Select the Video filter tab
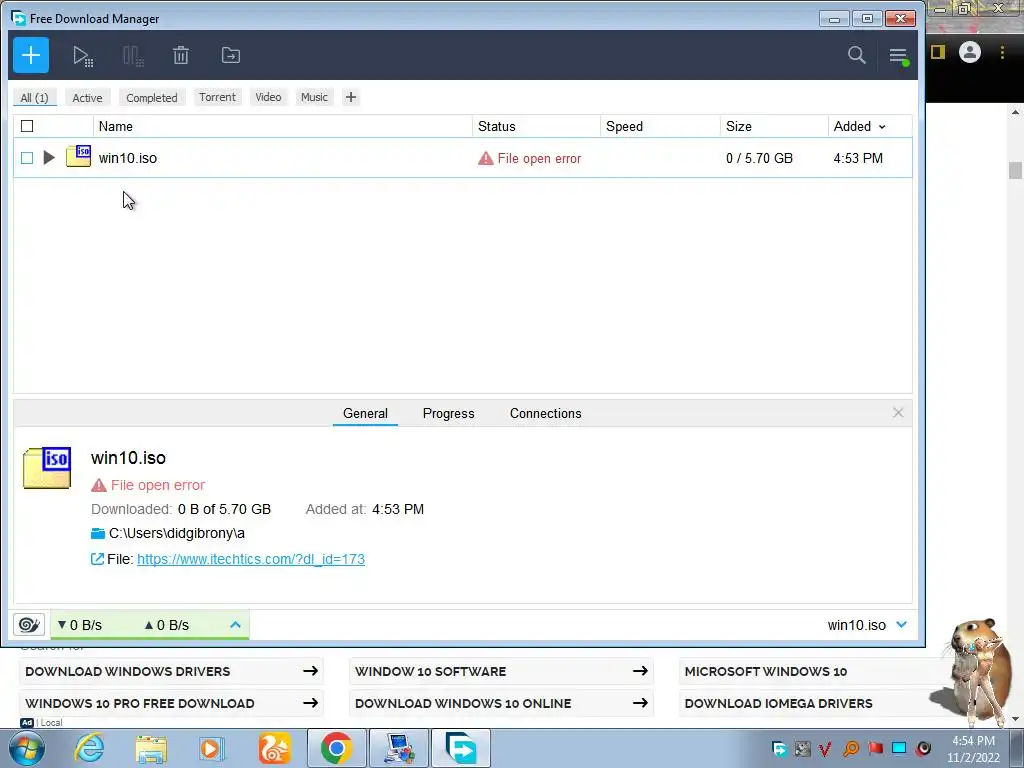The height and width of the screenshot is (768, 1024). click(x=268, y=97)
